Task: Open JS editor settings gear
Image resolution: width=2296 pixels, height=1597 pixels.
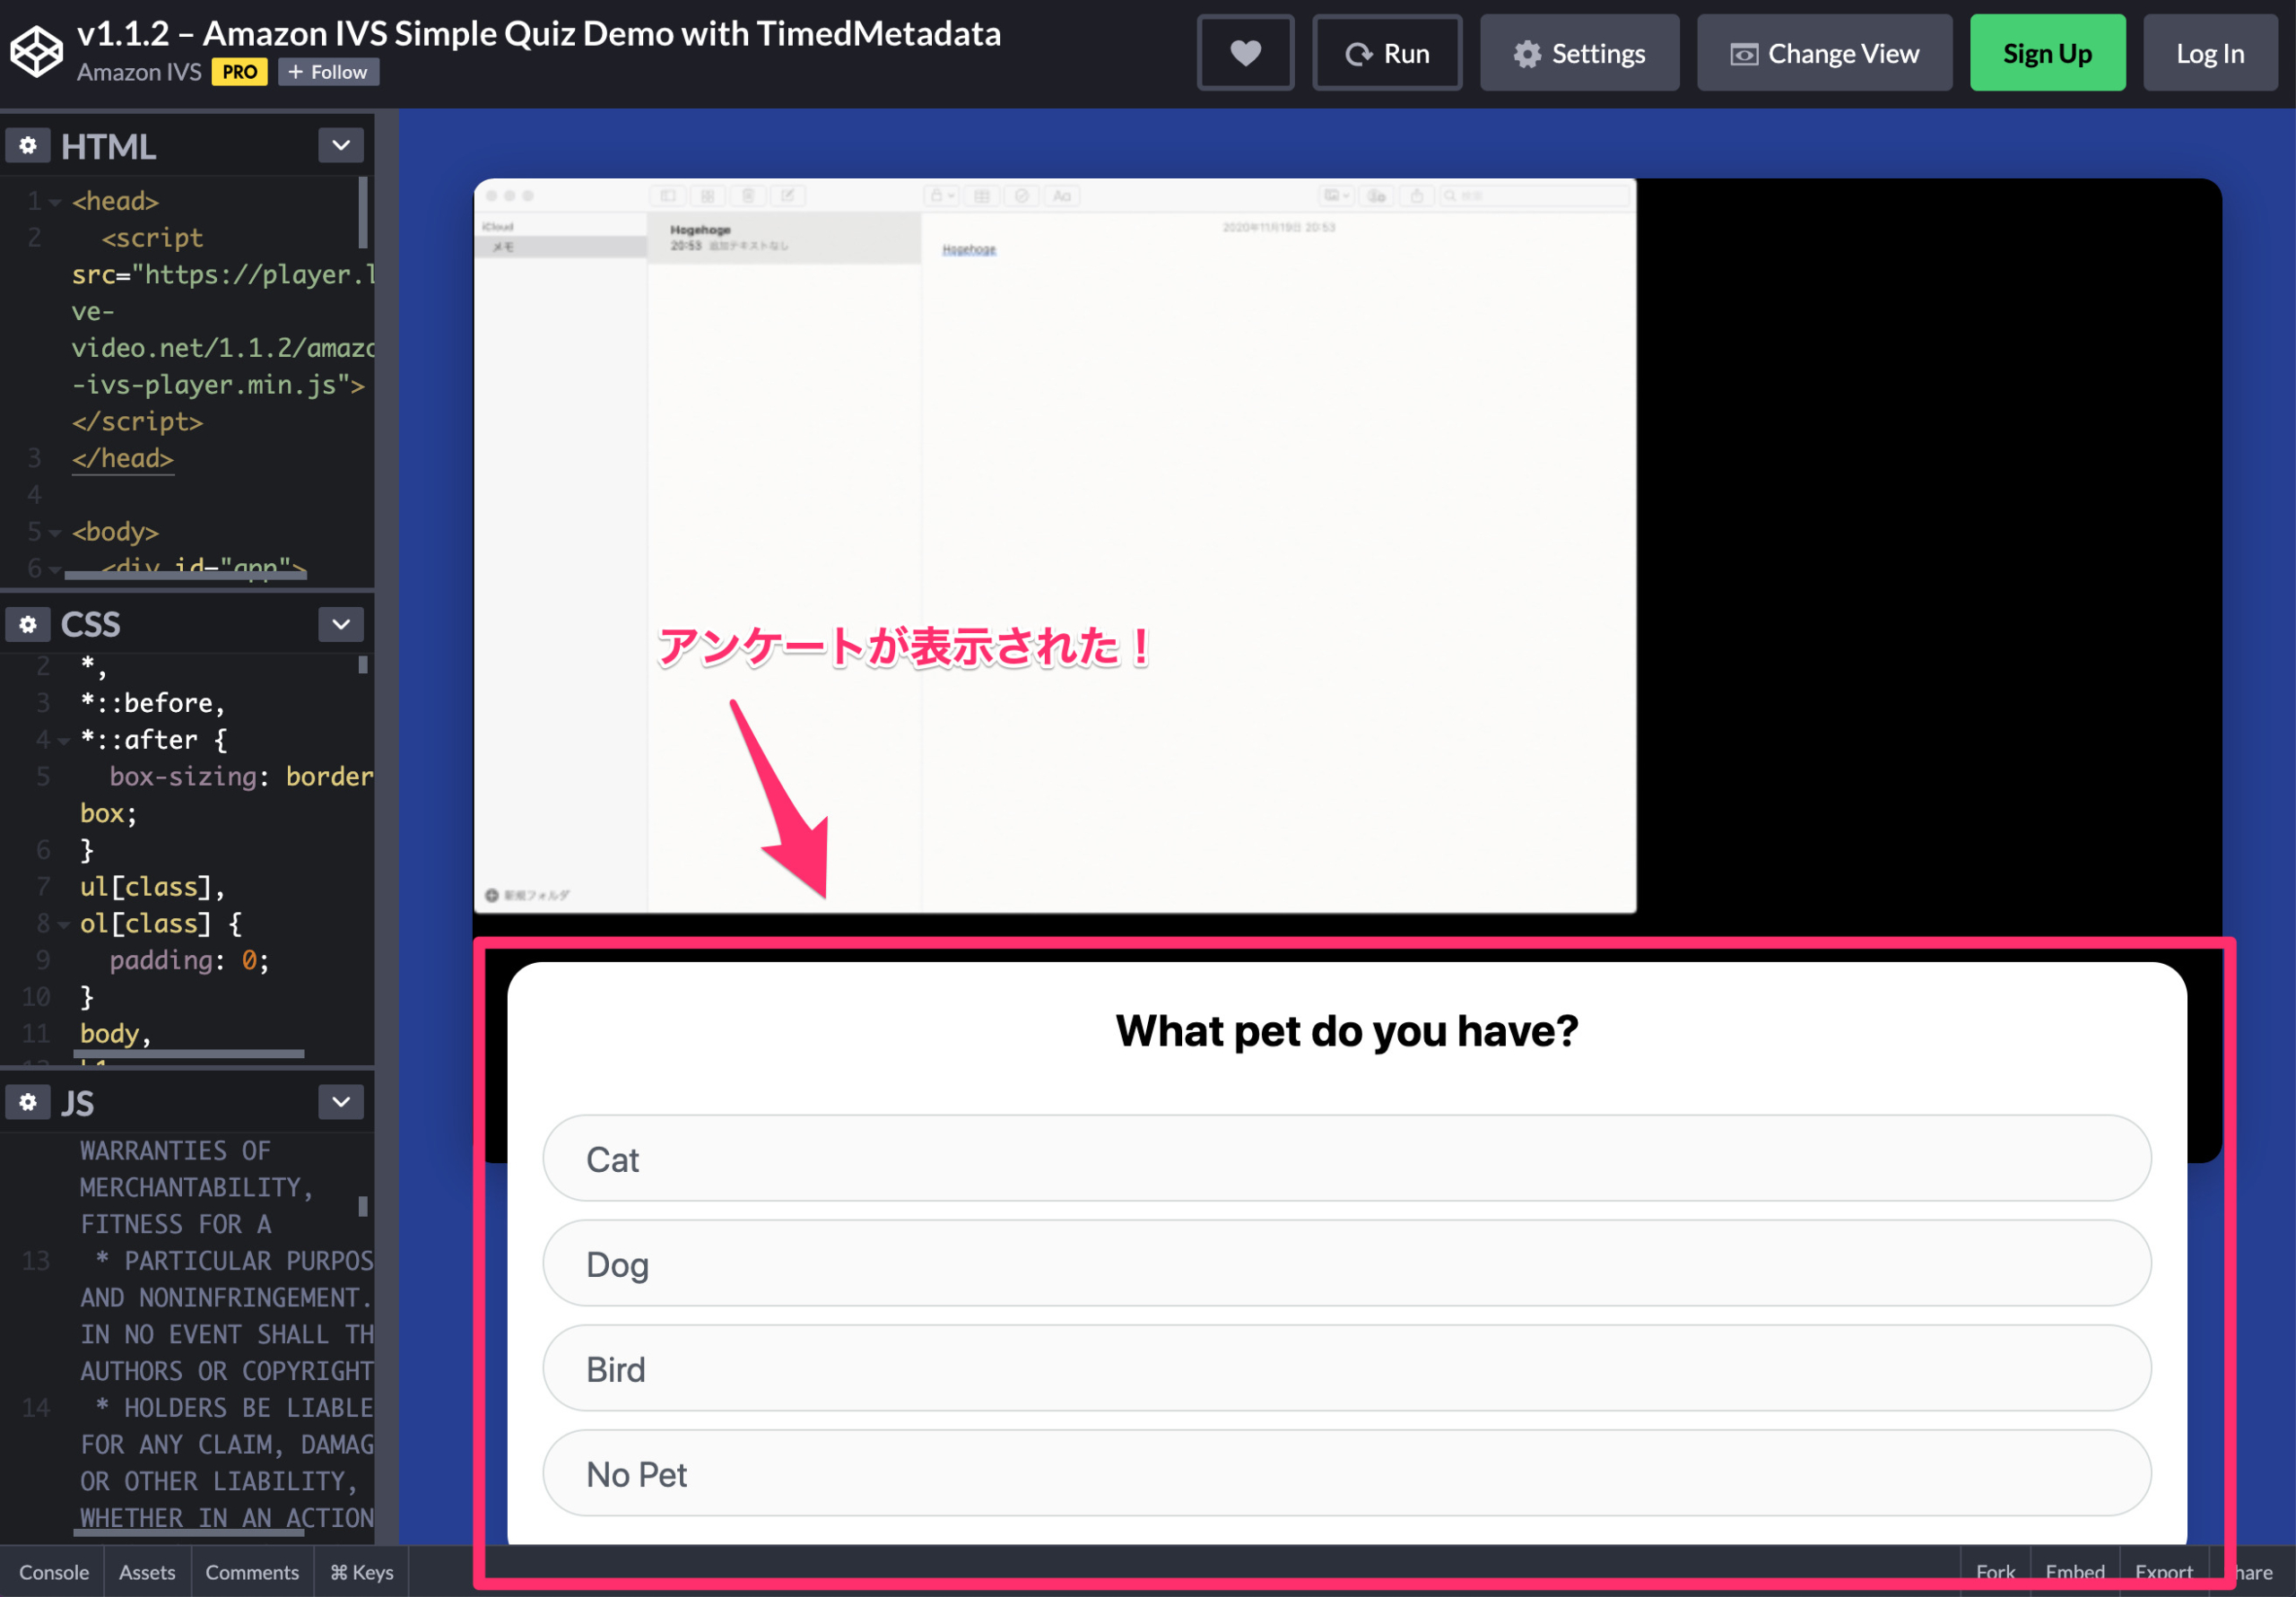Action: point(28,1102)
